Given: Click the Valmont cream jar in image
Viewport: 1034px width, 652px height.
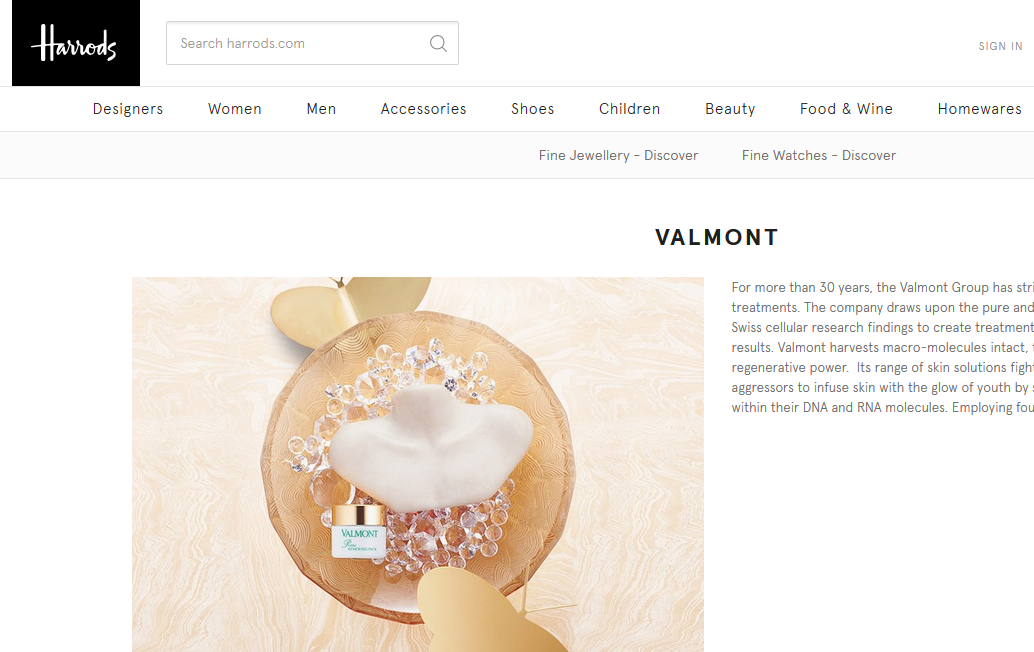Looking at the screenshot, I should tap(358, 531).
